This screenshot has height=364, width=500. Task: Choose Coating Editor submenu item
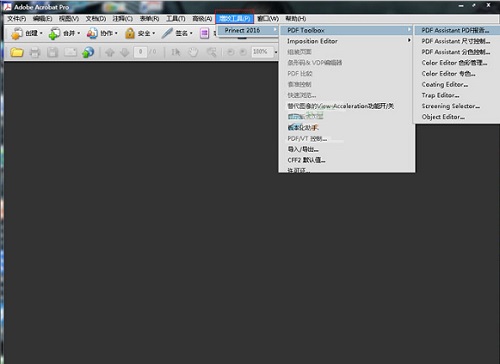click(457, 84)
